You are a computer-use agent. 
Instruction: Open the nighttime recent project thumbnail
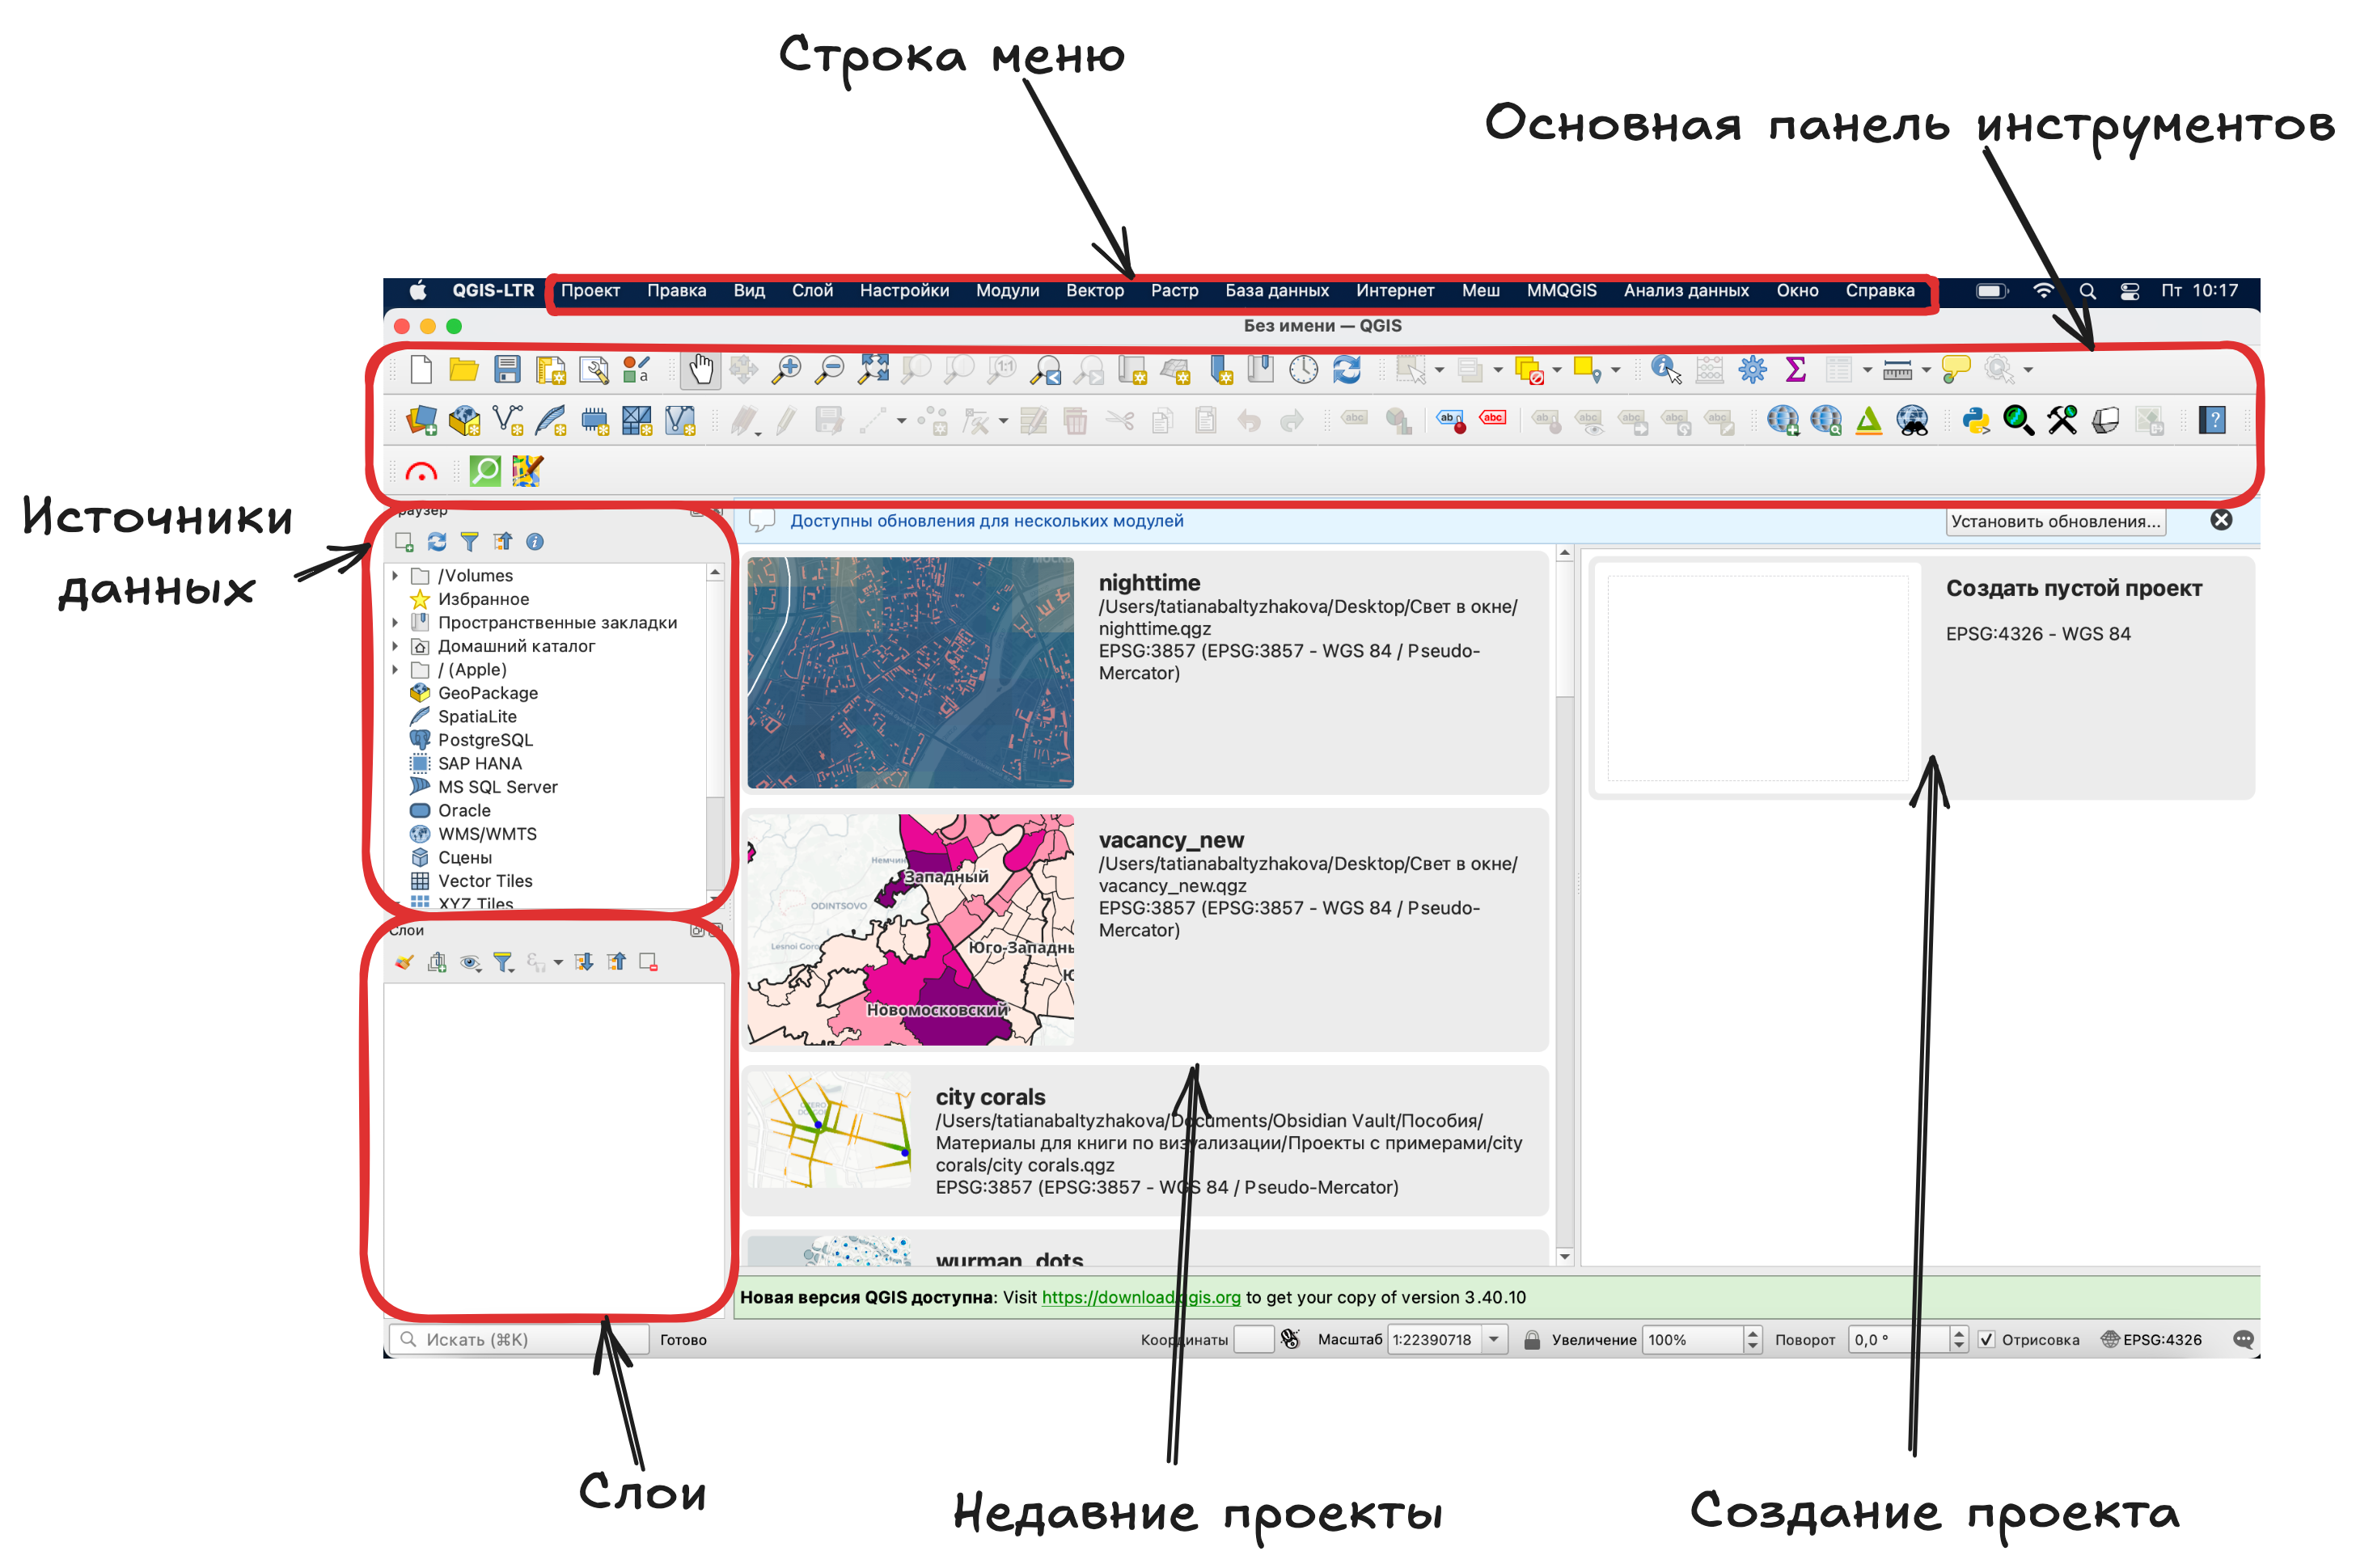[910, 673]
